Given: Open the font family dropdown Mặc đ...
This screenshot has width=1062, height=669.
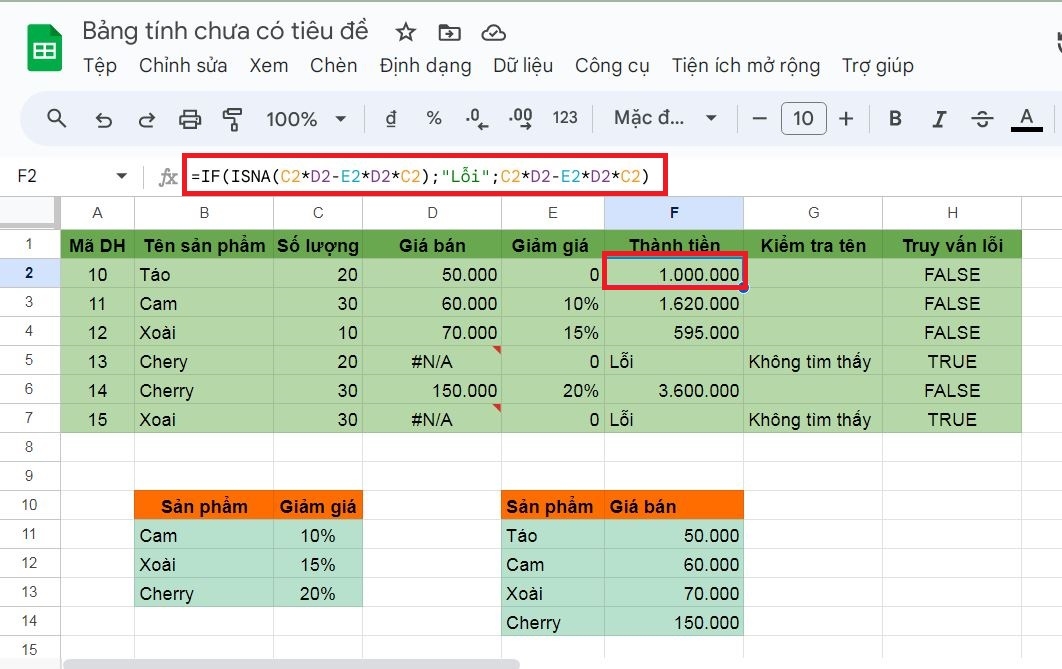Looking at the screenshot, I should tap(665, 118).
